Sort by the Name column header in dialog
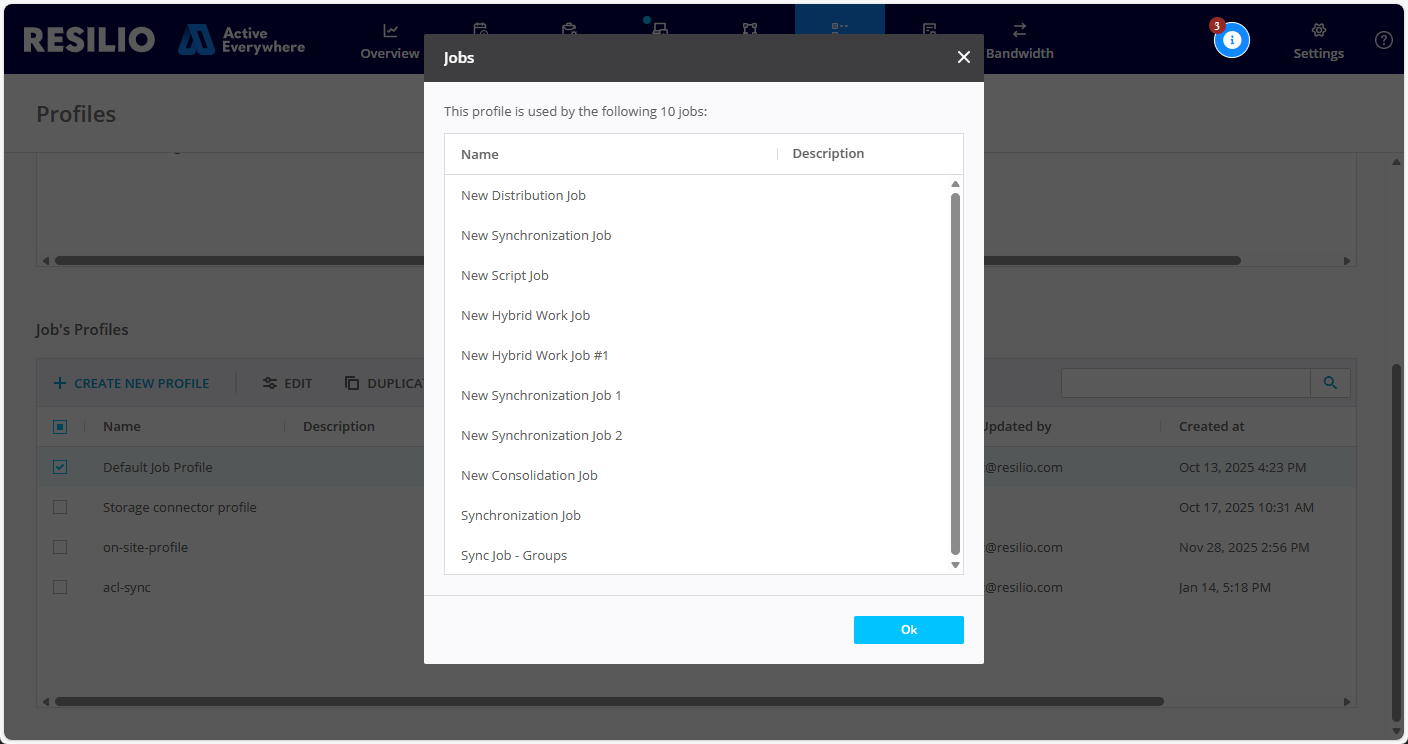The image size is (1408, 744). (480, 154)
